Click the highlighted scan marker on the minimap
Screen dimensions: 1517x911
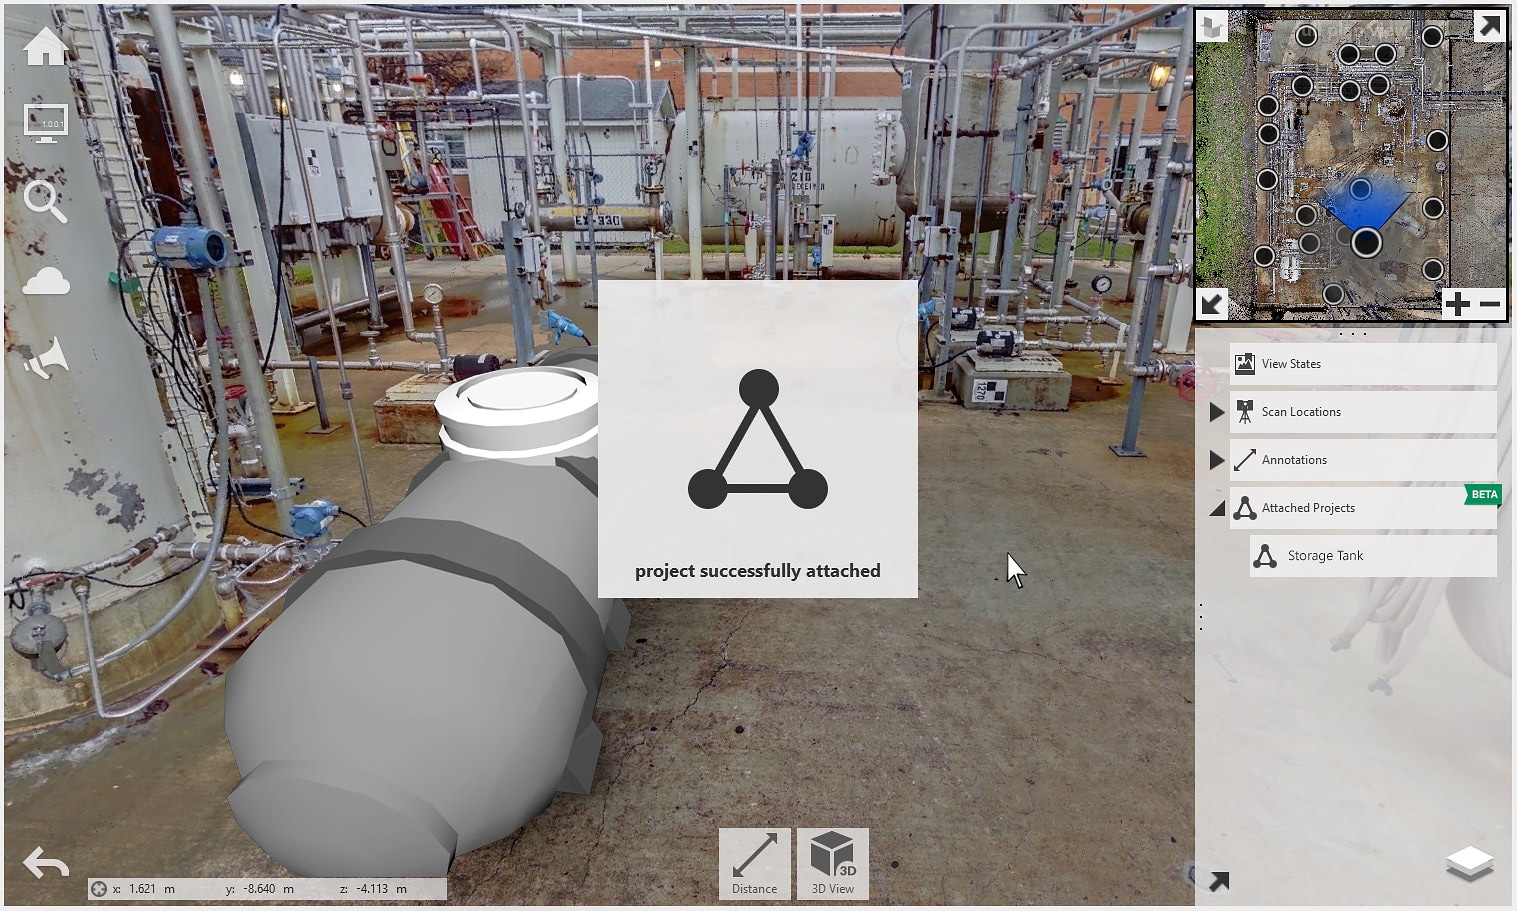point(1367,243)
